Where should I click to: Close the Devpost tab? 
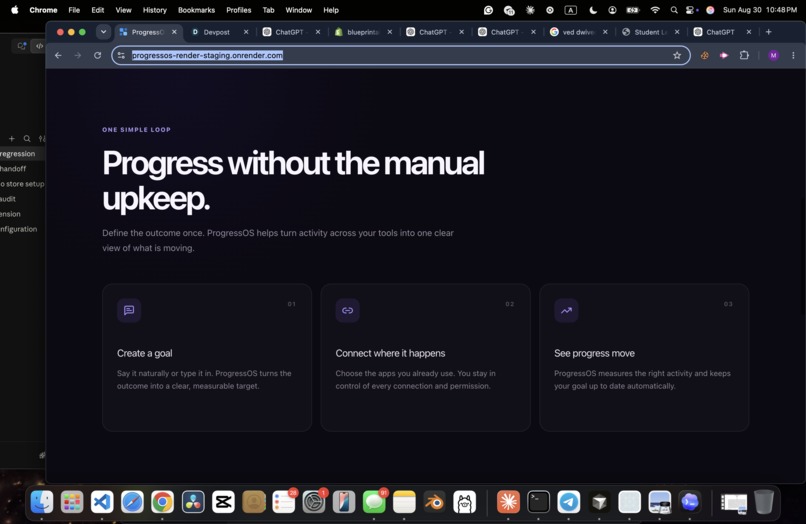(x=246, y=32)
